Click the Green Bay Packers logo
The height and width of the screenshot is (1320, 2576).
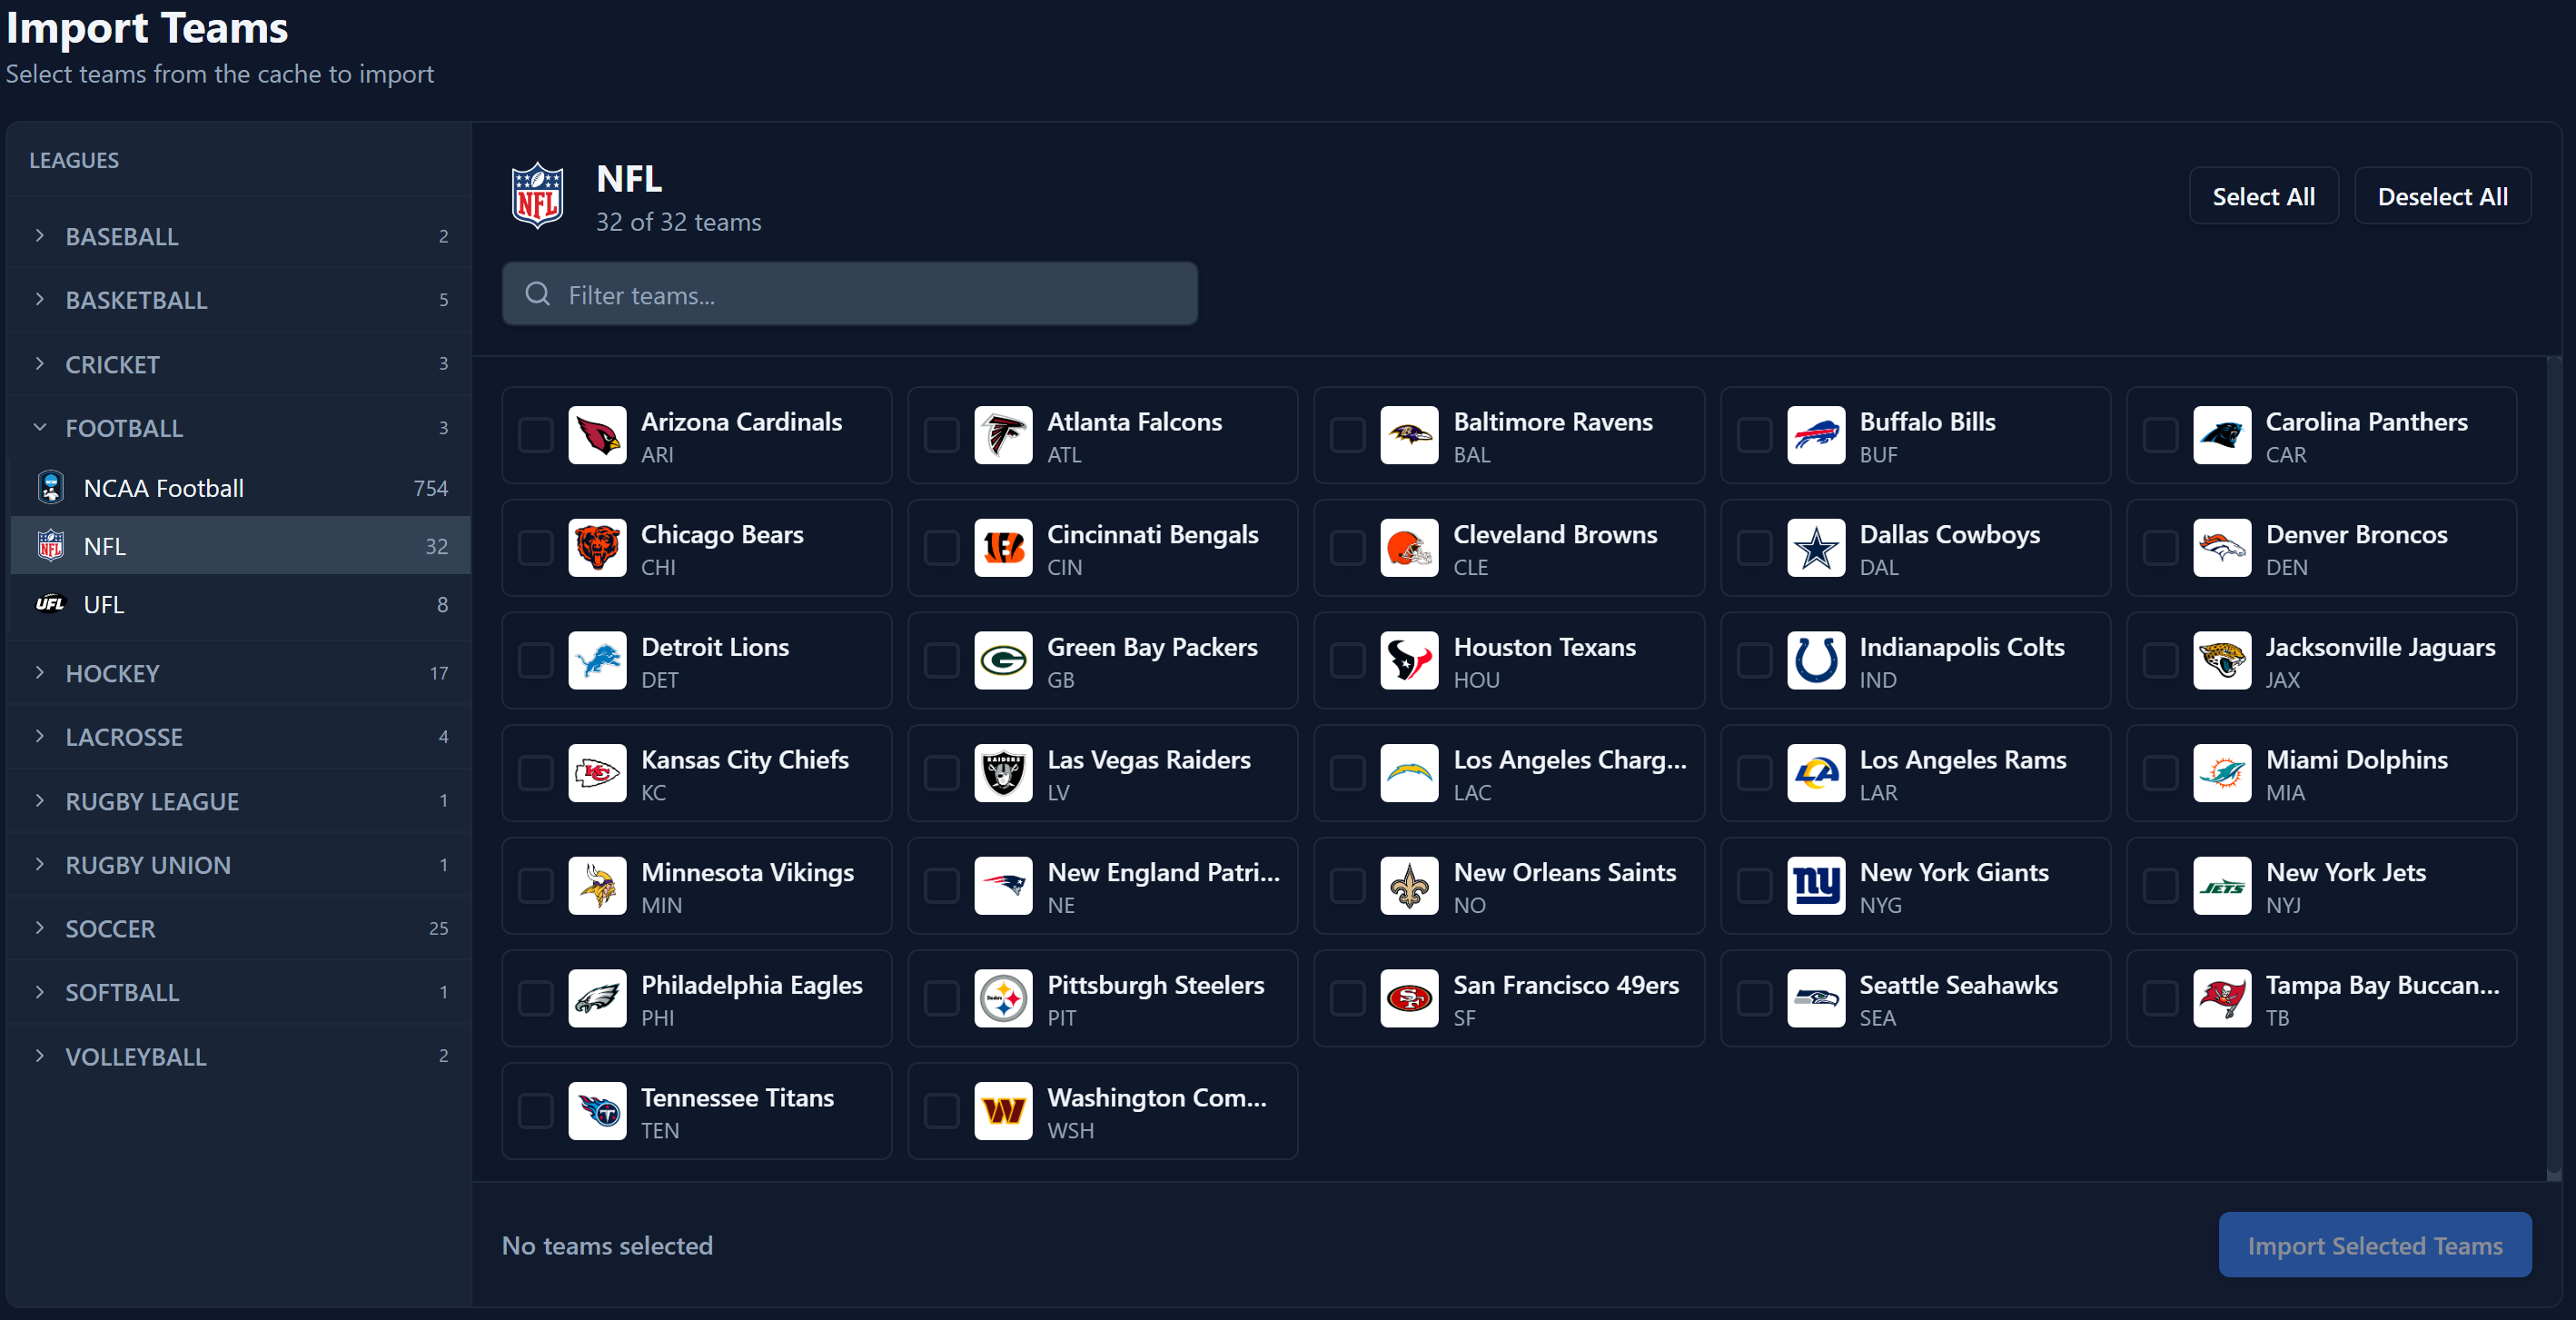click(1003, 661)
